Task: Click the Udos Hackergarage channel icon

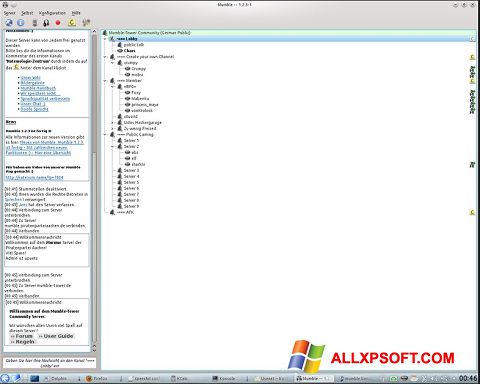Action: (120, 123)
